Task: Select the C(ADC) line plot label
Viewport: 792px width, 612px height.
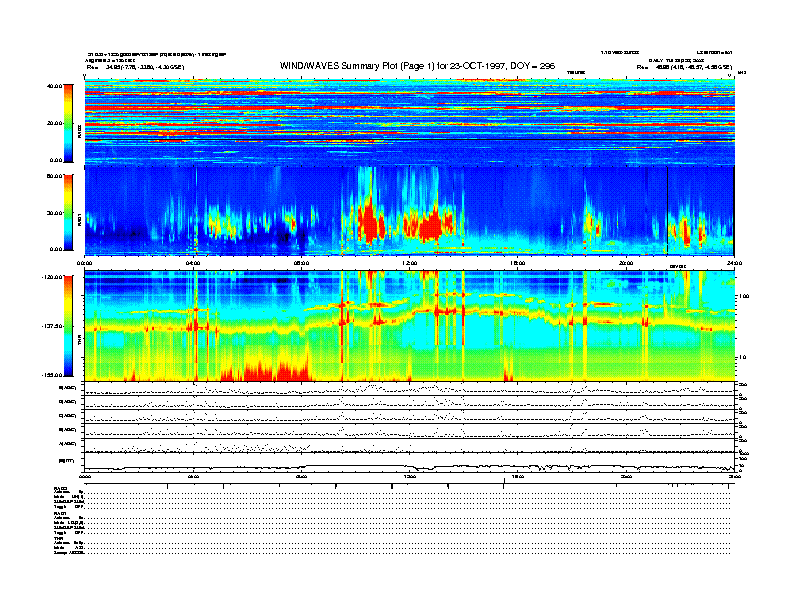Action: [x=68, y=416]
